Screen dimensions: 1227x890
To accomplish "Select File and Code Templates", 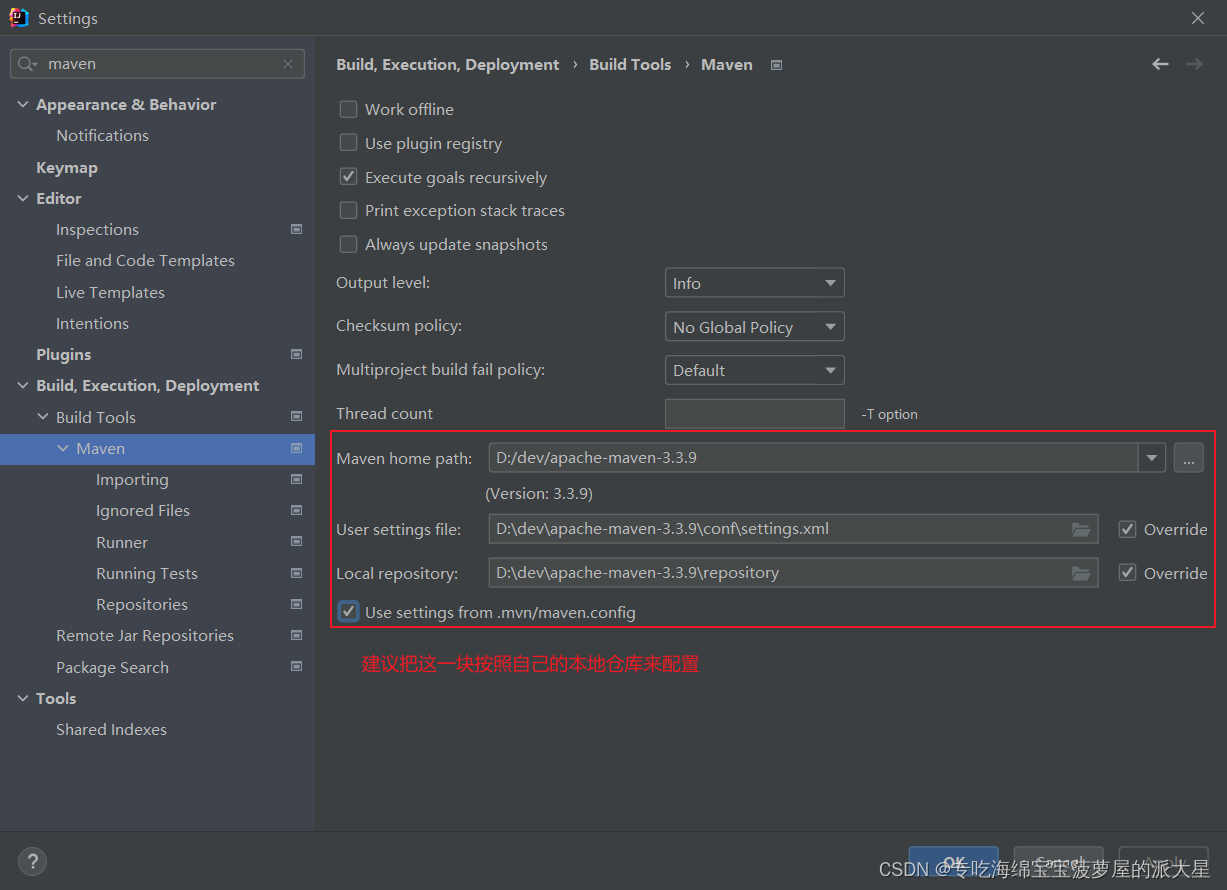I will pyautogui.click(x=145, y=260).
